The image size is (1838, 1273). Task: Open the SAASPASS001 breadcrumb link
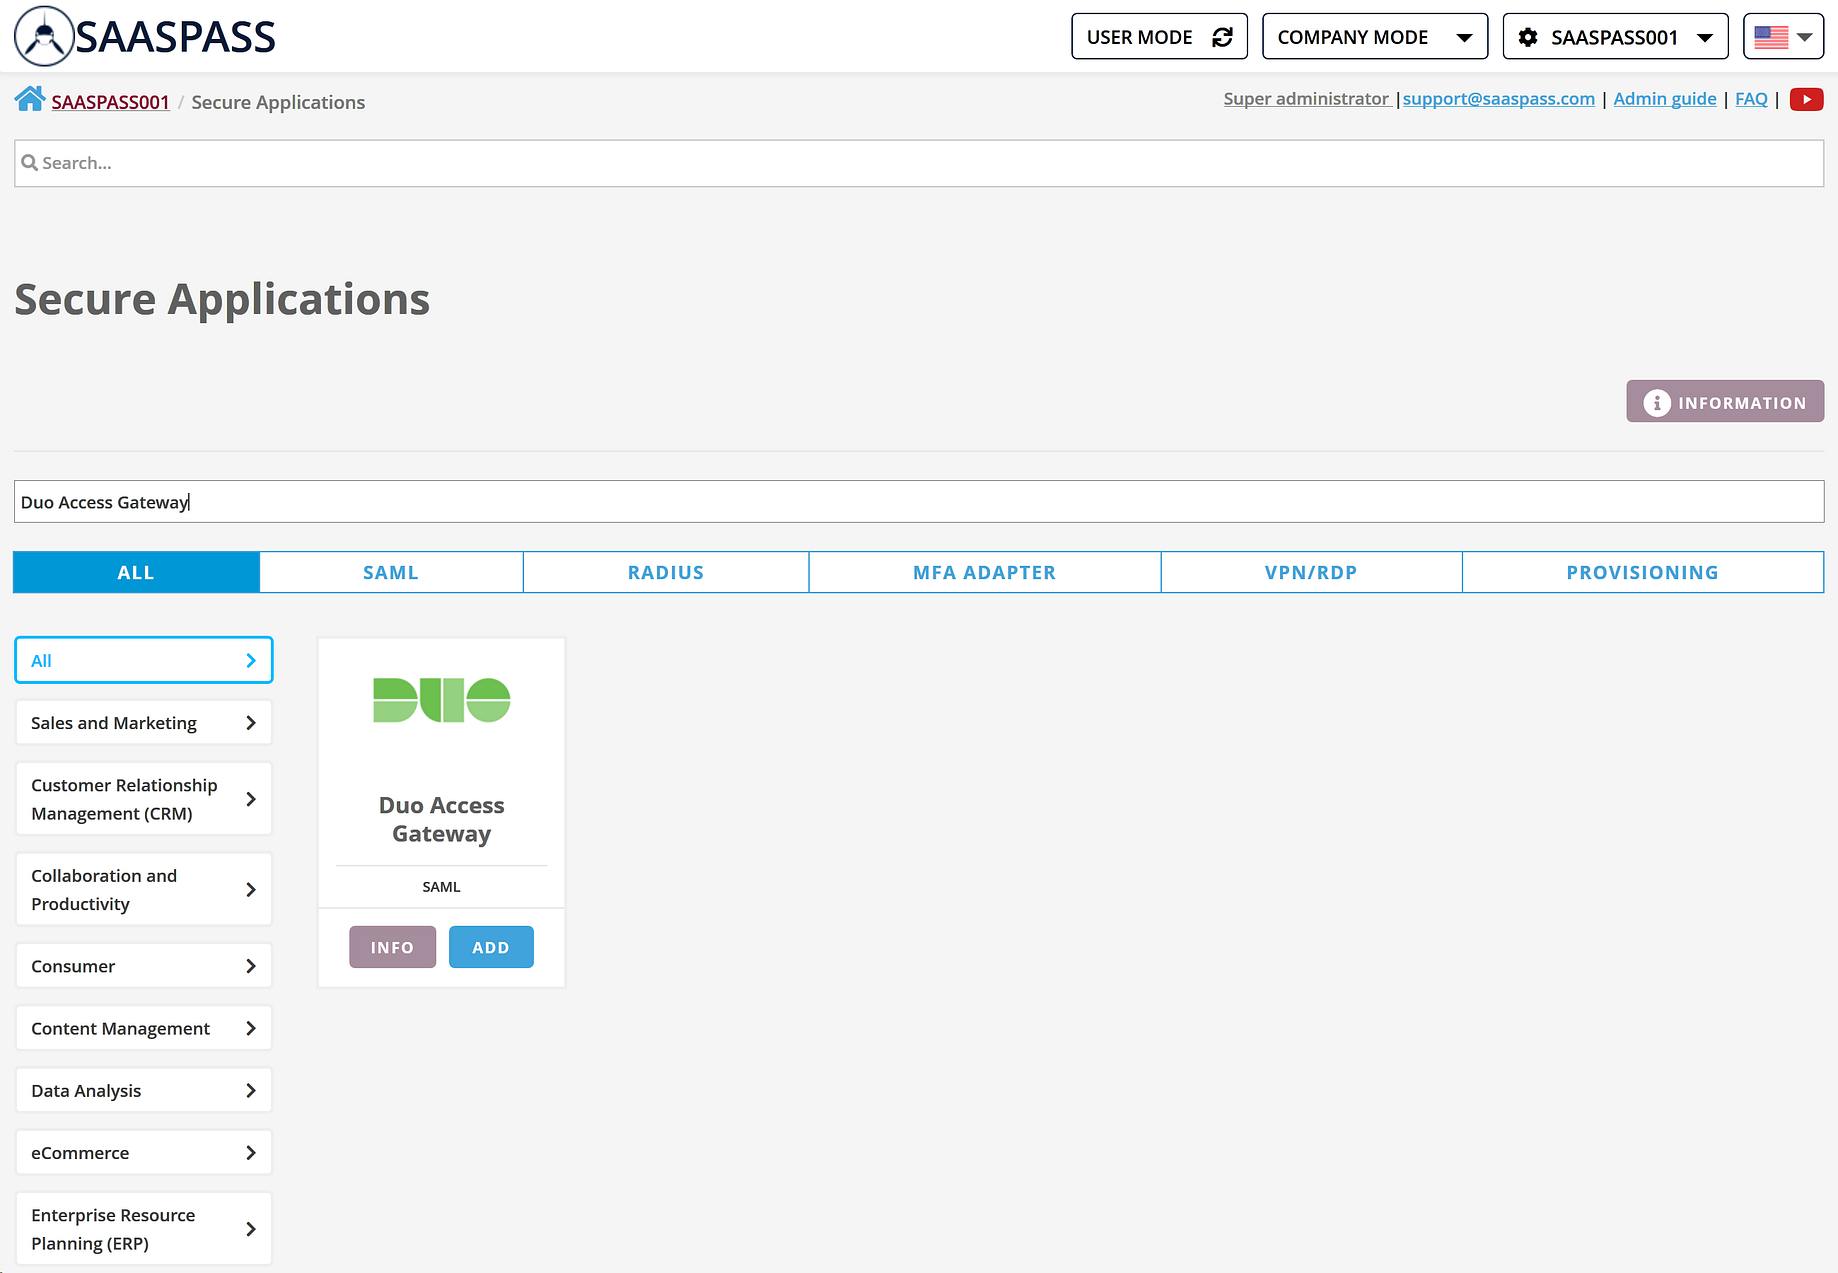click(110, 102)
